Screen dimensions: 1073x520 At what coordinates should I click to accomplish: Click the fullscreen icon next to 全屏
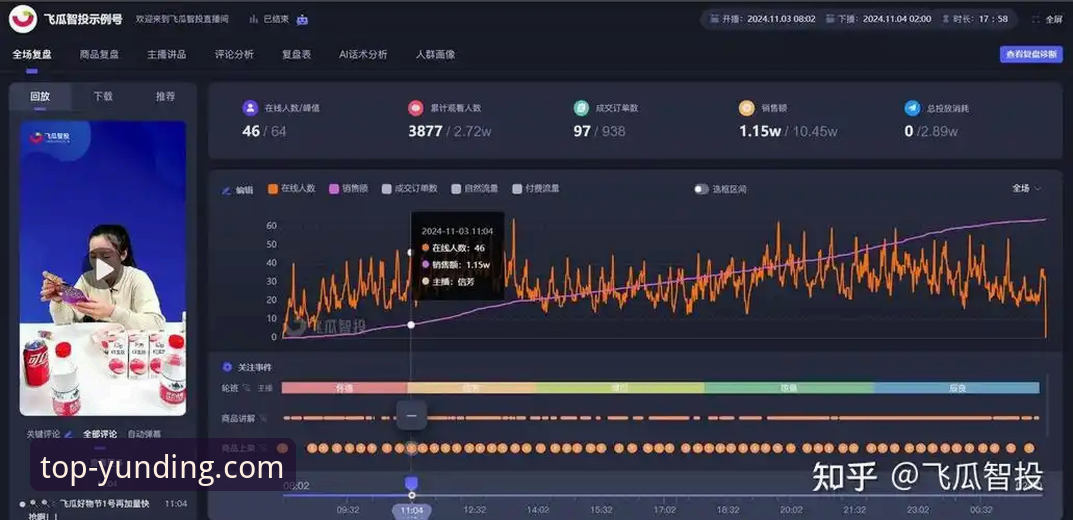pyautogui.click(x=1036, y=19)
